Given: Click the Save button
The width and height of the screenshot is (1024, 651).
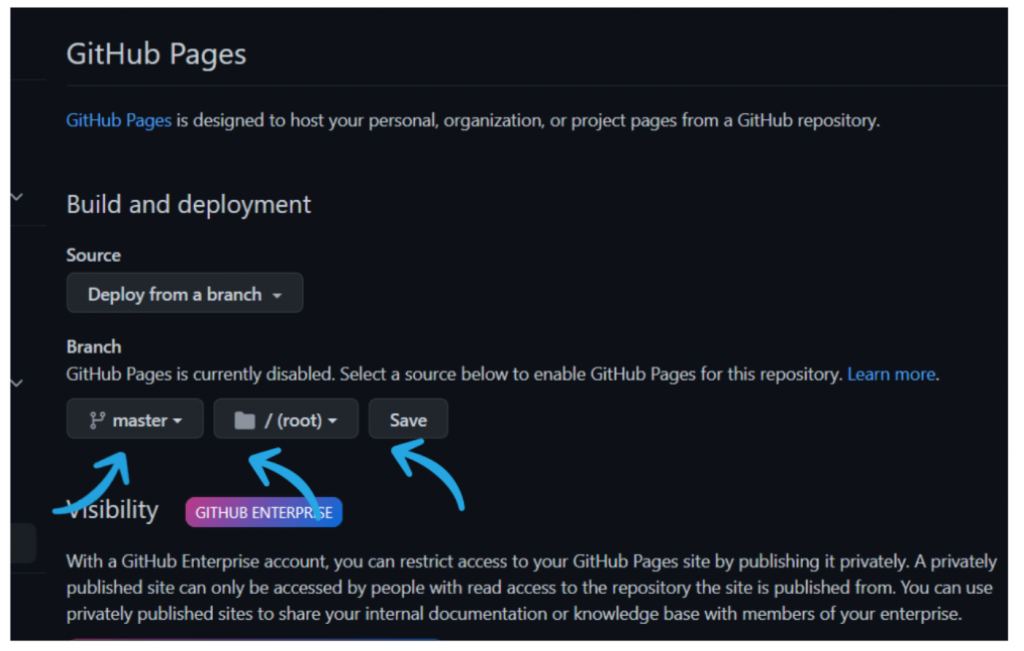Looking at the screenshot, I should 408,419.
